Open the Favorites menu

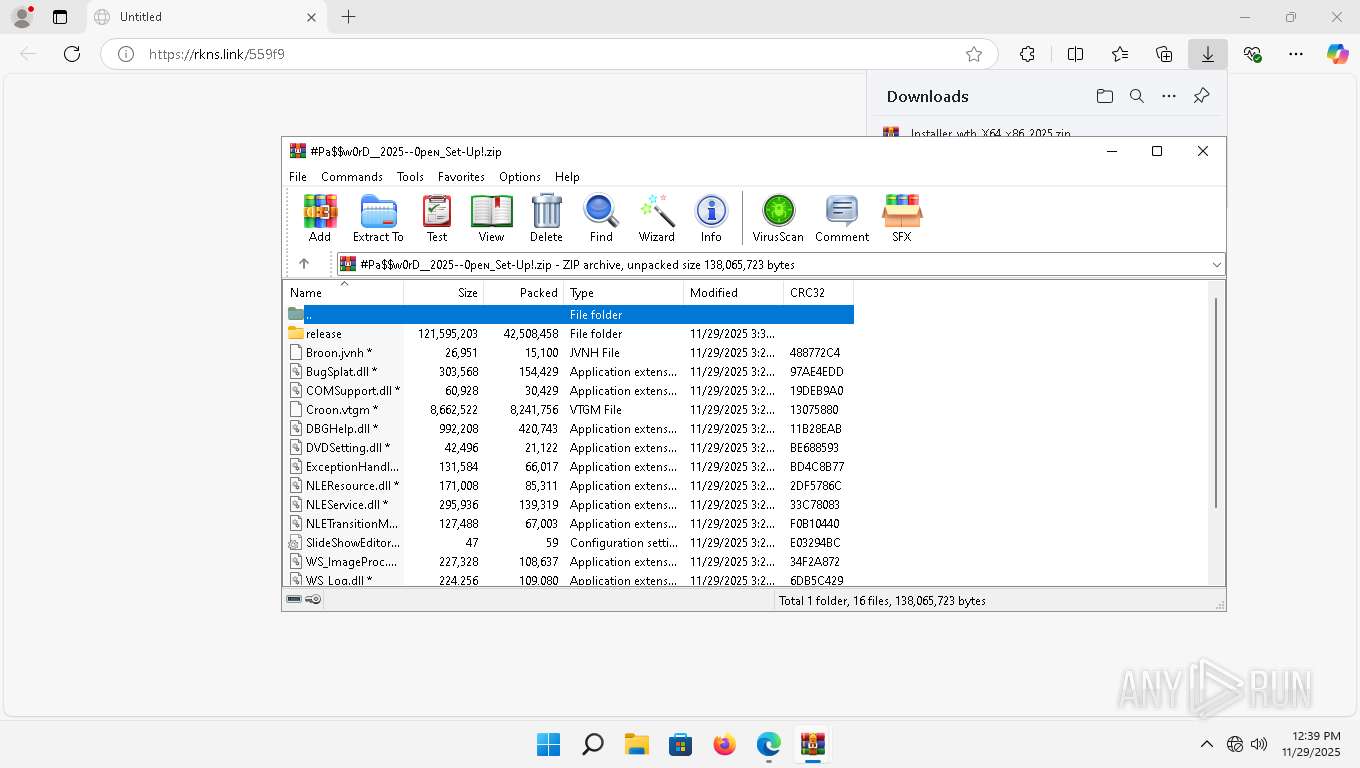pyautogui.click(x=461, y=176)
